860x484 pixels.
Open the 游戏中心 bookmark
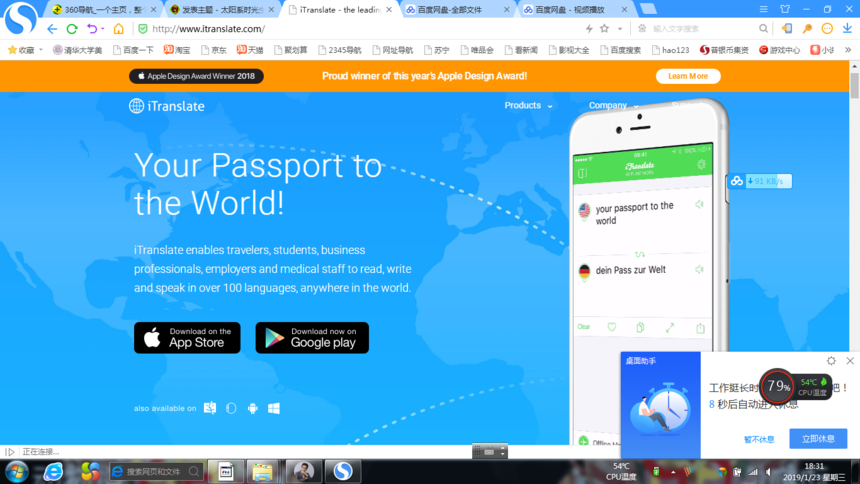[779, 50]
